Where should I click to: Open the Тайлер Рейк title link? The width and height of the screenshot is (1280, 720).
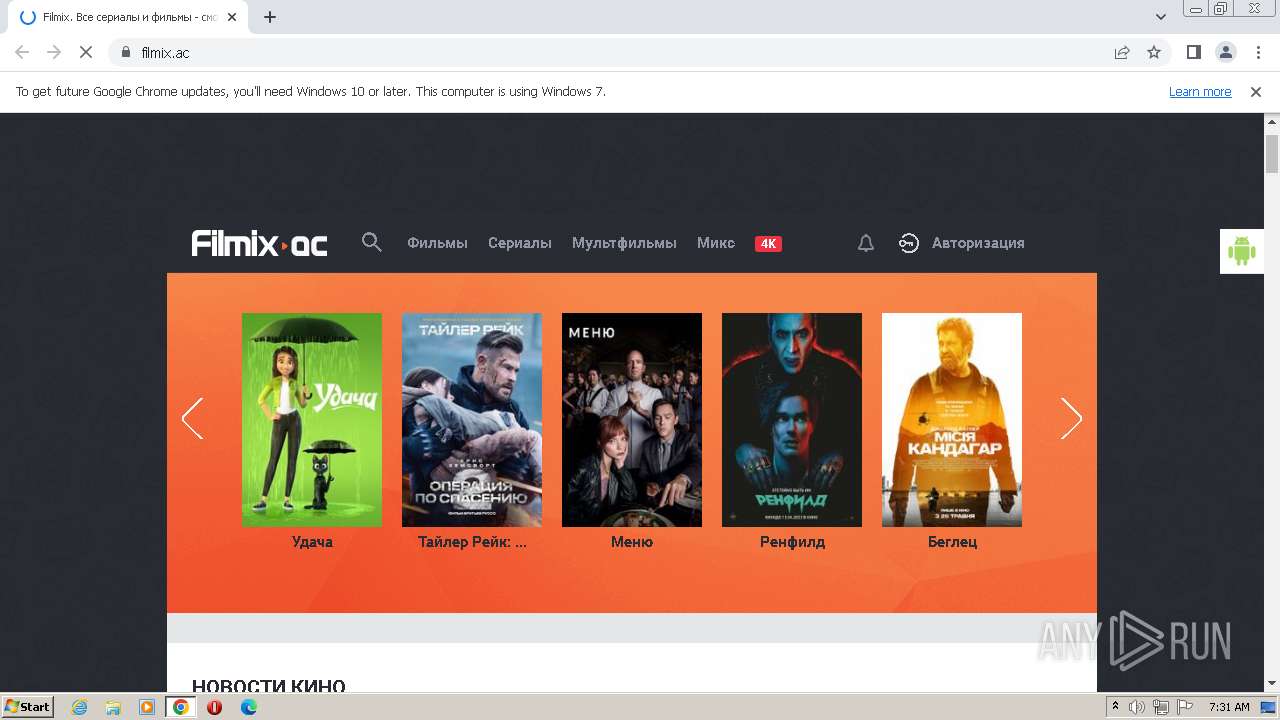tap(472, 542)
